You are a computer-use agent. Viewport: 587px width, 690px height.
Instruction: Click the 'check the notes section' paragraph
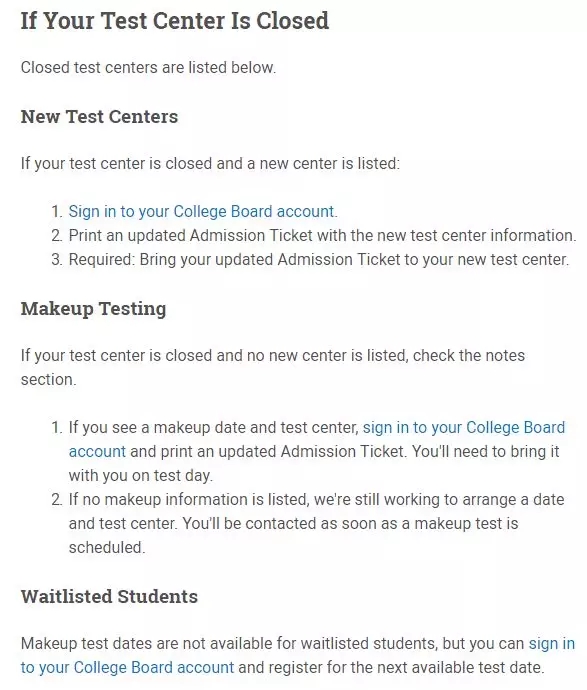pos(273,367)
